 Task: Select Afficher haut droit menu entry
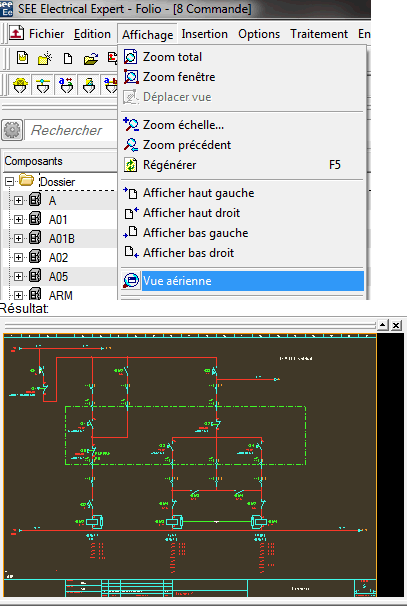pos(242,213)
